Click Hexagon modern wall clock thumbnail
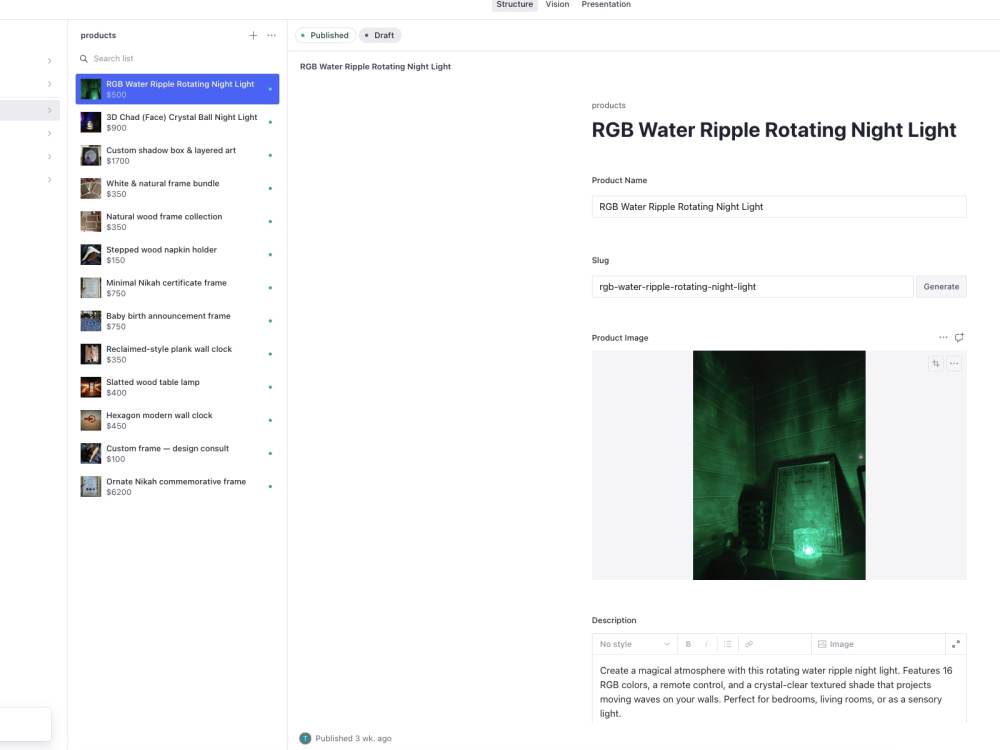Image resolution: width=1000 pixels, height=750 pixels. [x=91, y=421]
